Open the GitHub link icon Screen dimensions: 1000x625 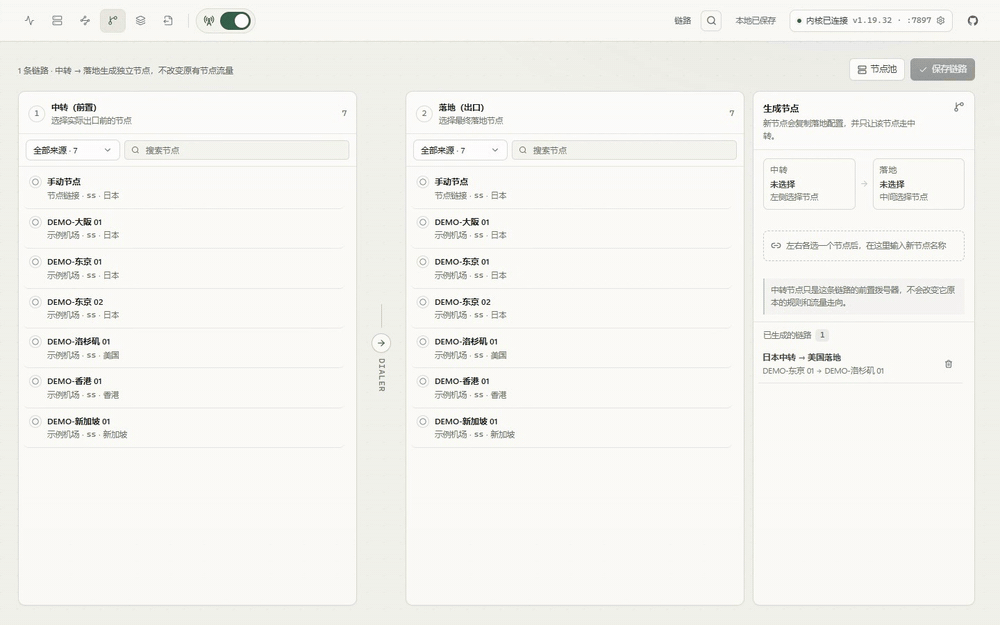pyautogui.click(x=973, y=20)
